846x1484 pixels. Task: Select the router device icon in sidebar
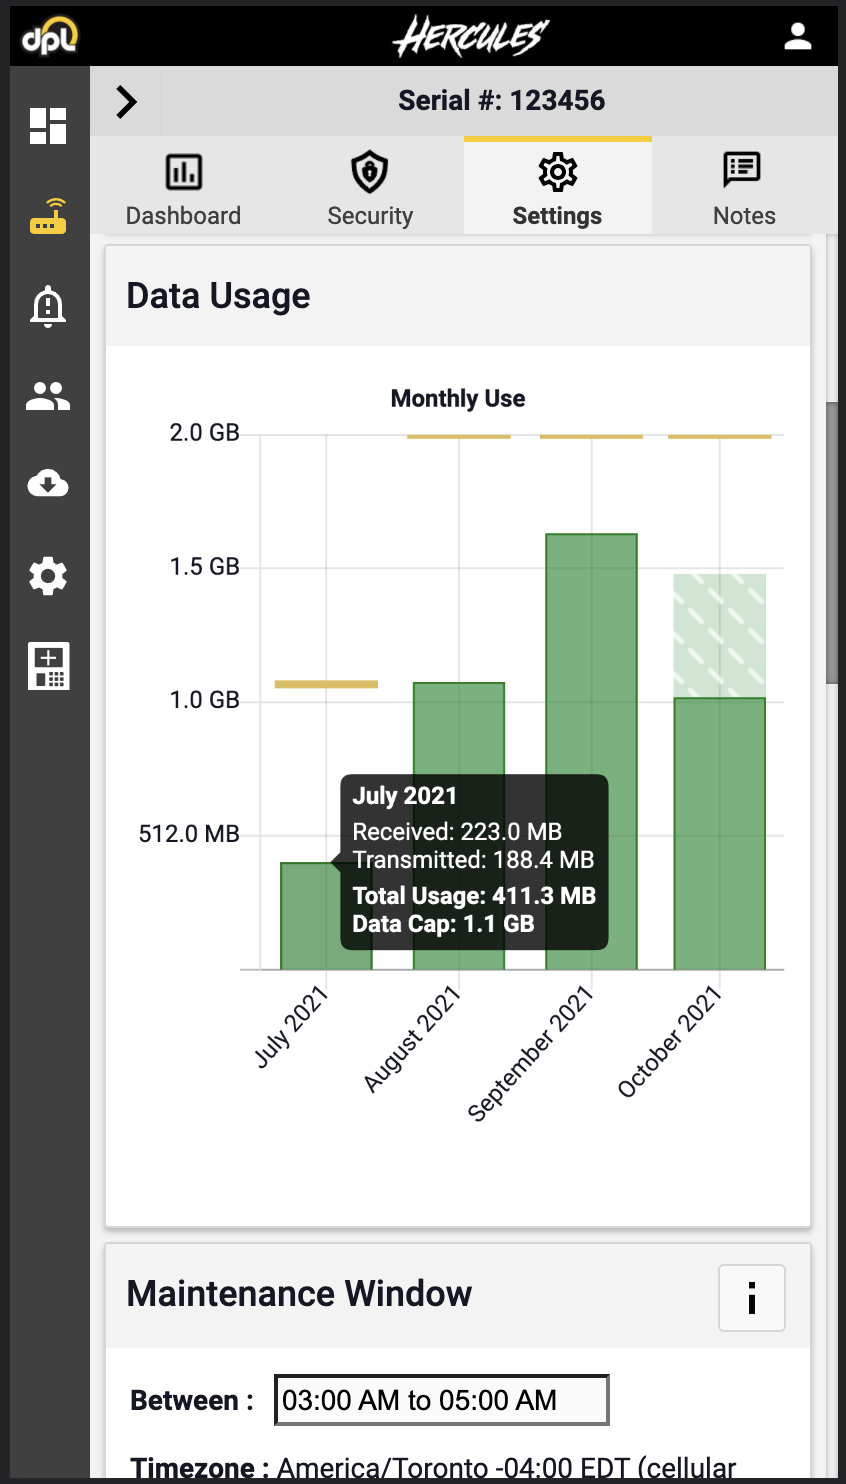[x=48, y=216]
